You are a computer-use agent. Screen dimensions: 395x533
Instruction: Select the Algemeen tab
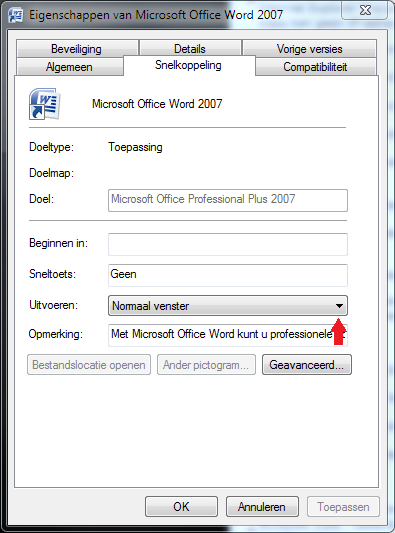70,67
